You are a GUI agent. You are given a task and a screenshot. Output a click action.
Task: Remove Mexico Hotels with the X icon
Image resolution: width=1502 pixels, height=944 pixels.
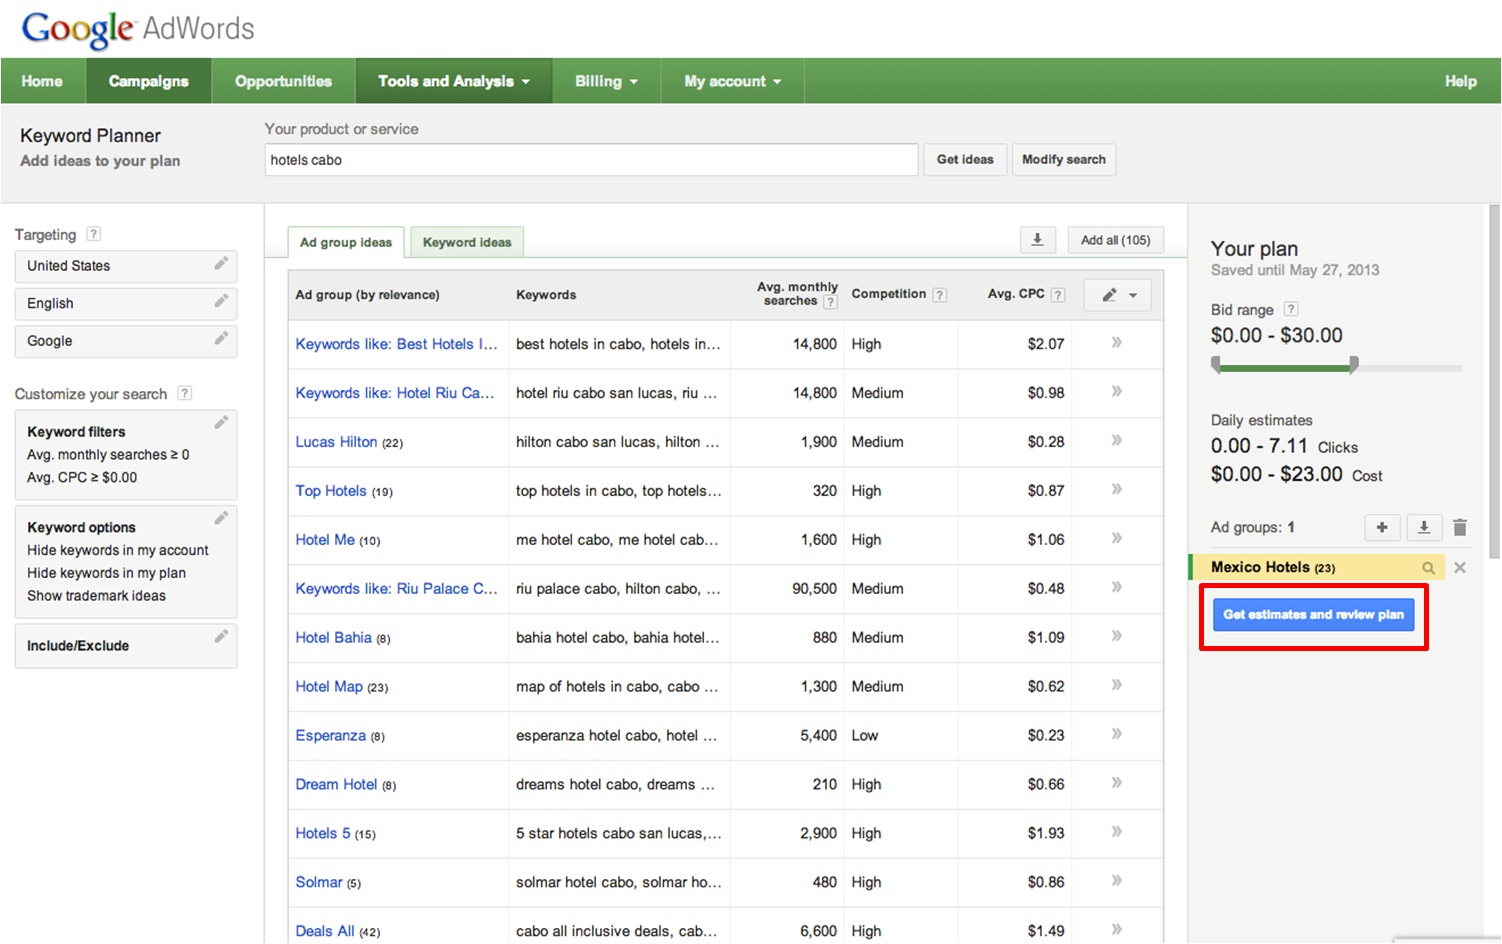(1460, 568)
